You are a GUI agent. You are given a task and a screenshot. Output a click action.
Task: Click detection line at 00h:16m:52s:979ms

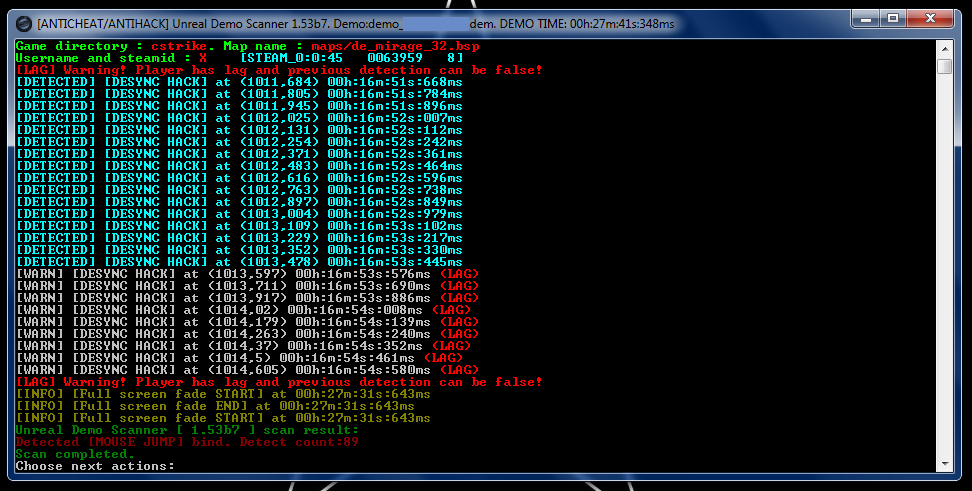point(239,214)
